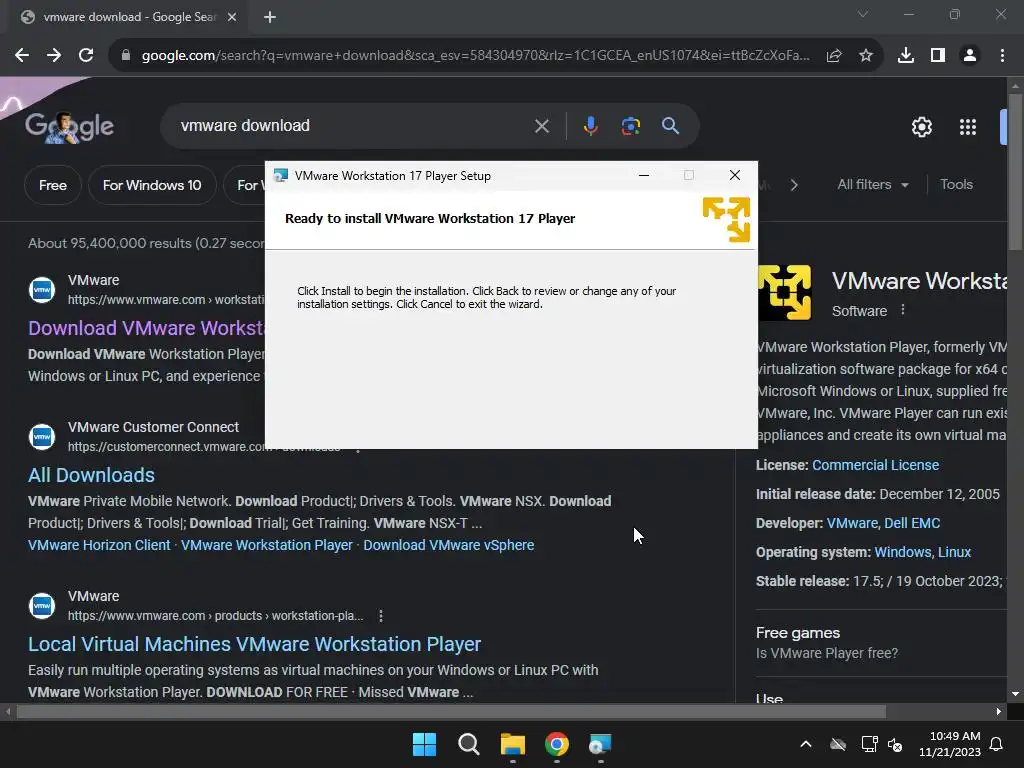This screenshot has height=768, width=1024.
Task: Open Windows Start menu
Action: pos(424,744)
